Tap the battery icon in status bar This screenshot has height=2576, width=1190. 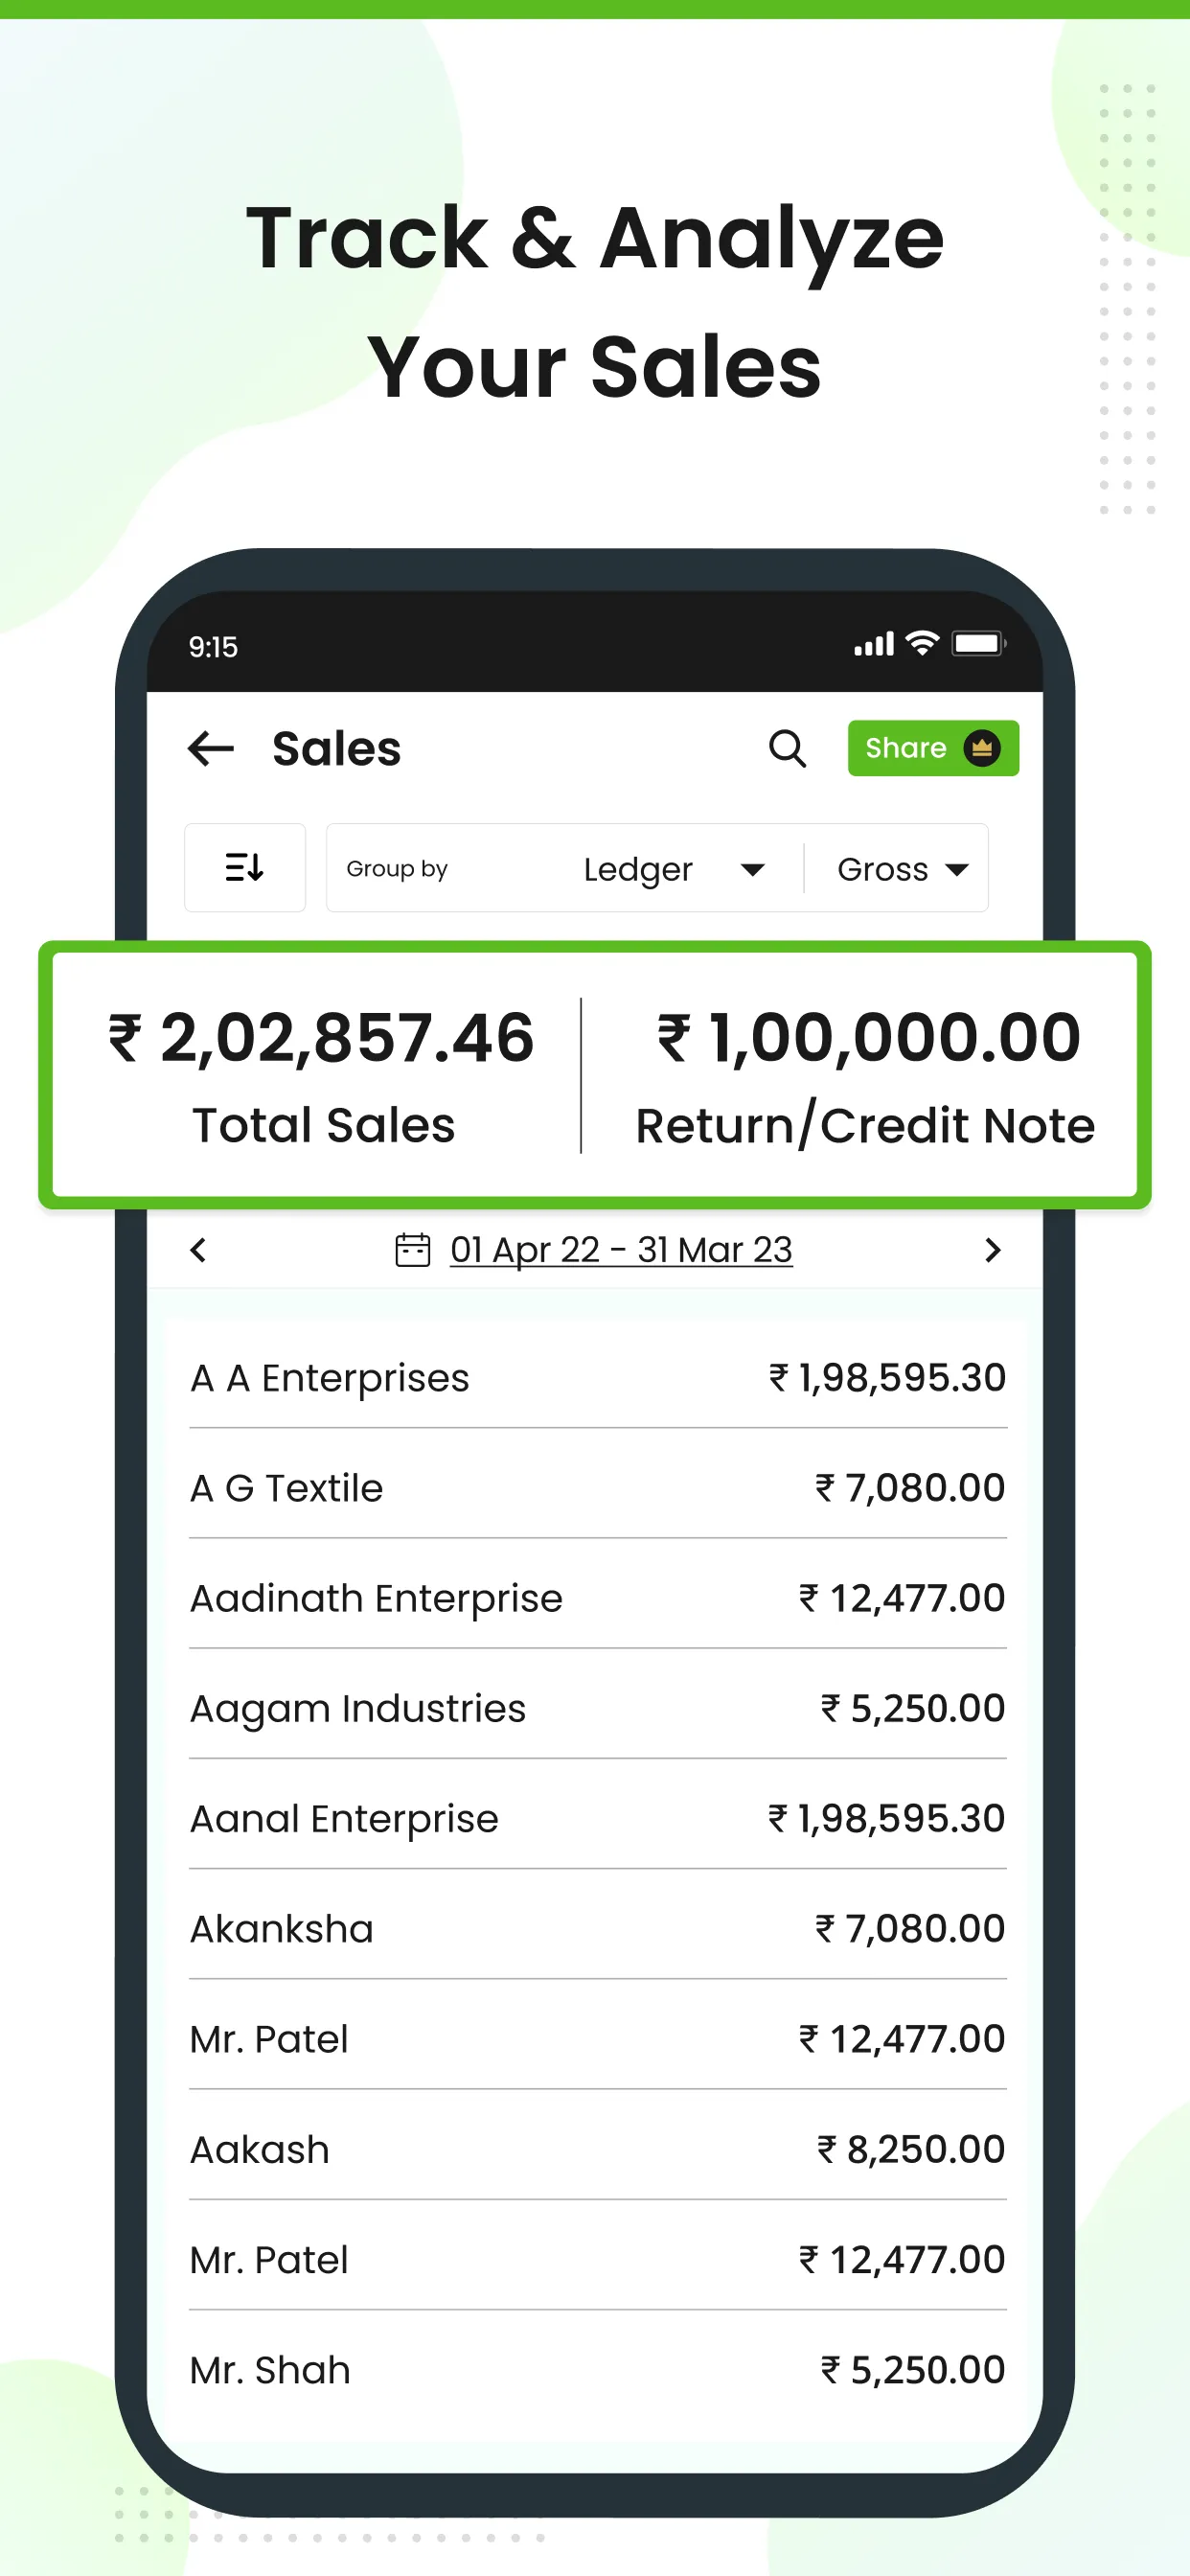coord(977,645)
